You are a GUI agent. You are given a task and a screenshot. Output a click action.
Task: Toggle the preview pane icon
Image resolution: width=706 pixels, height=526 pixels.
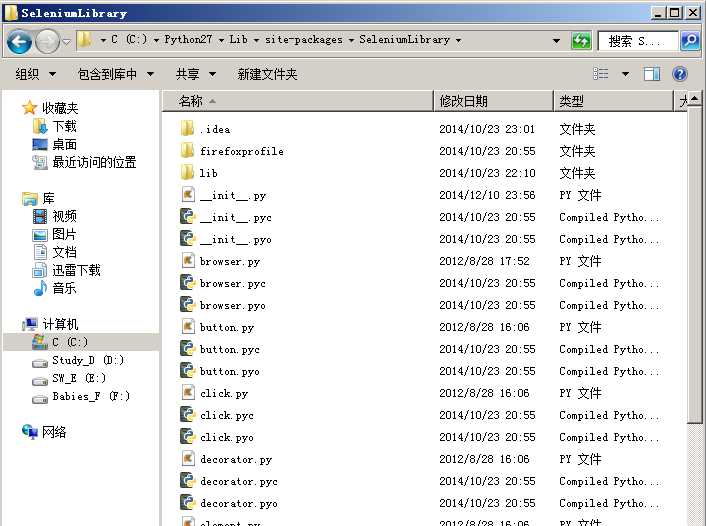[652, 74]
